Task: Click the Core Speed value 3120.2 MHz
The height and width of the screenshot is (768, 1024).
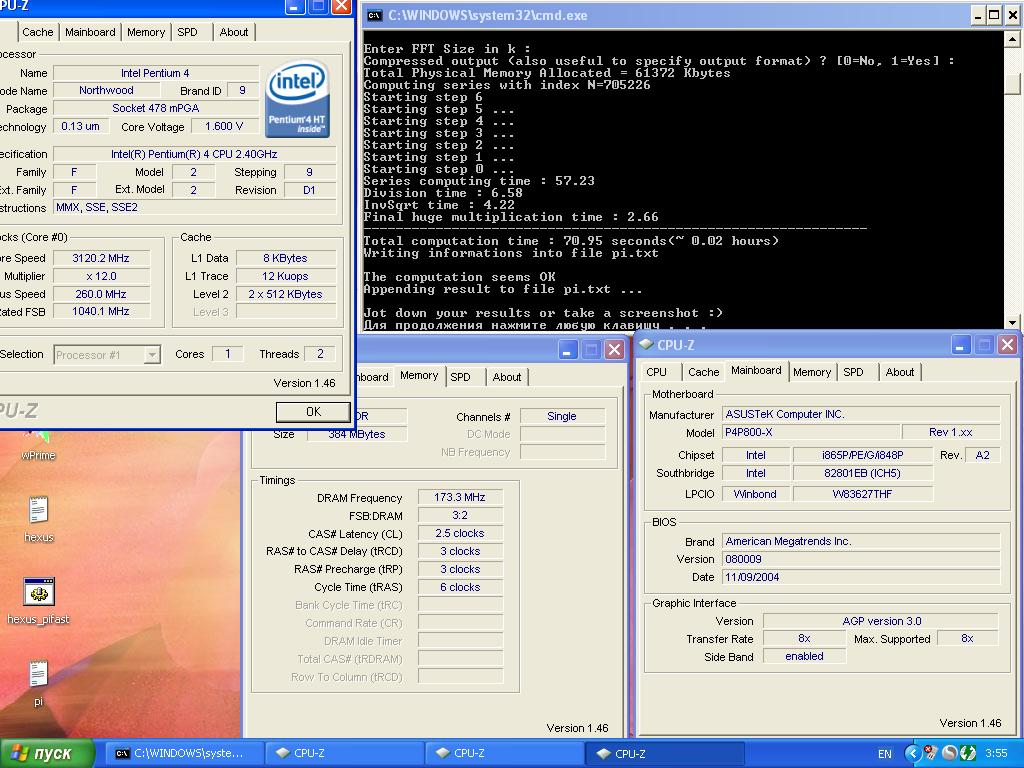Action: coord(101,258)
